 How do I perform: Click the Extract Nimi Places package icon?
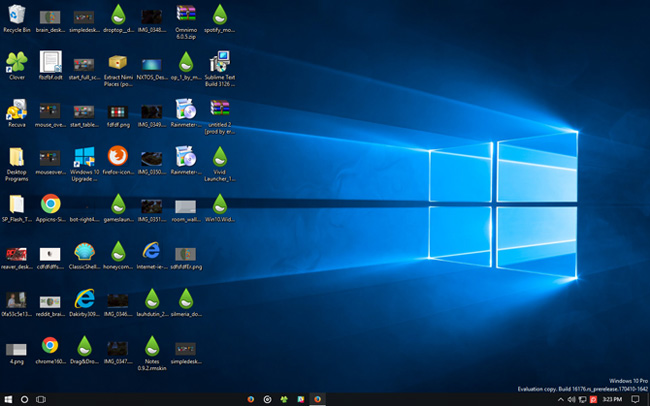point(118,61)
